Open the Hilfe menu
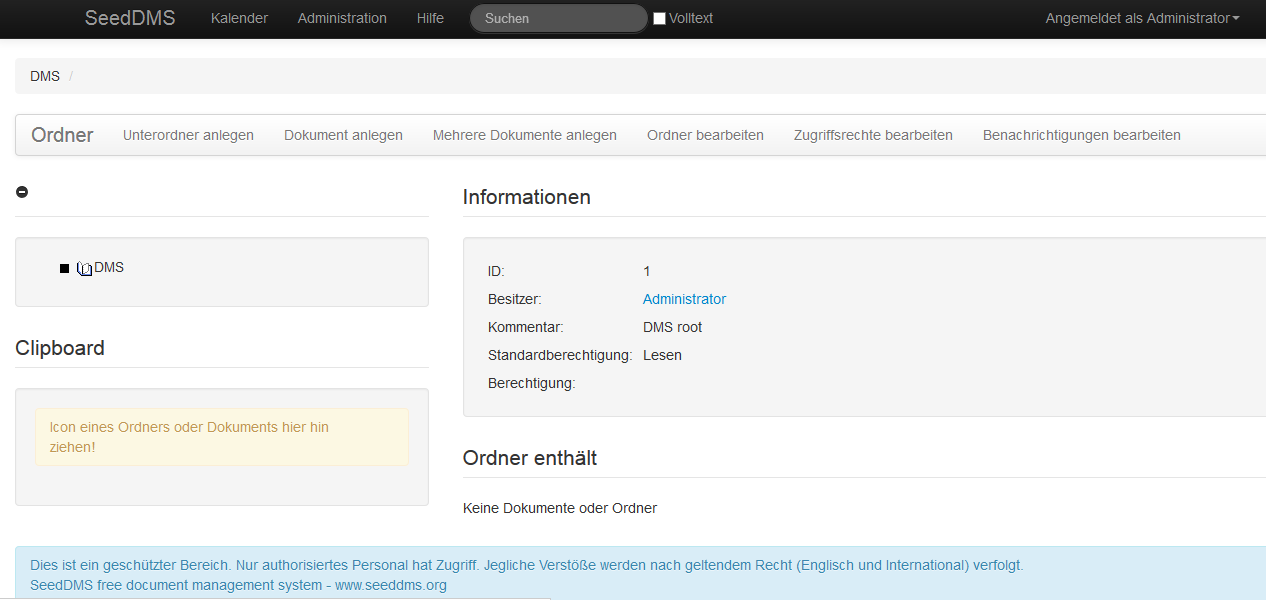 [x=430, y=18]
